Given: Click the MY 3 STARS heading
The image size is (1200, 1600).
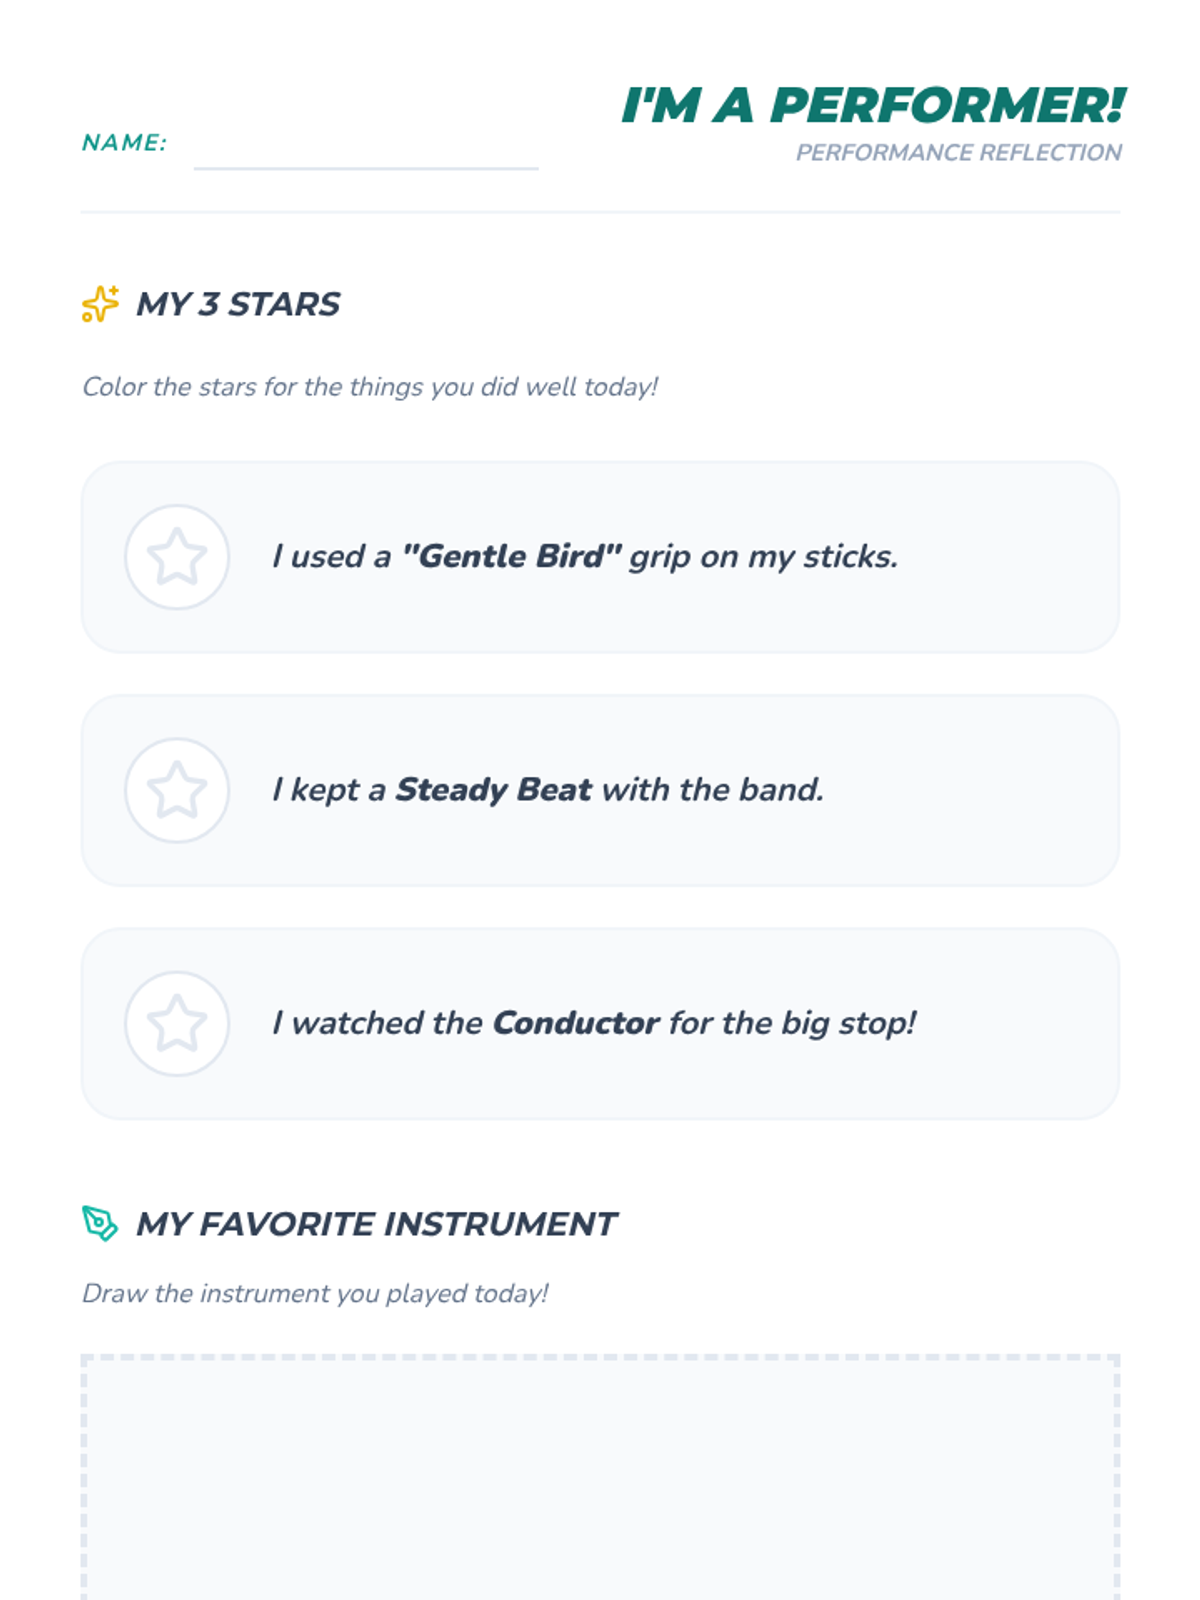Looking at the screenshot, I should point(238,304).
